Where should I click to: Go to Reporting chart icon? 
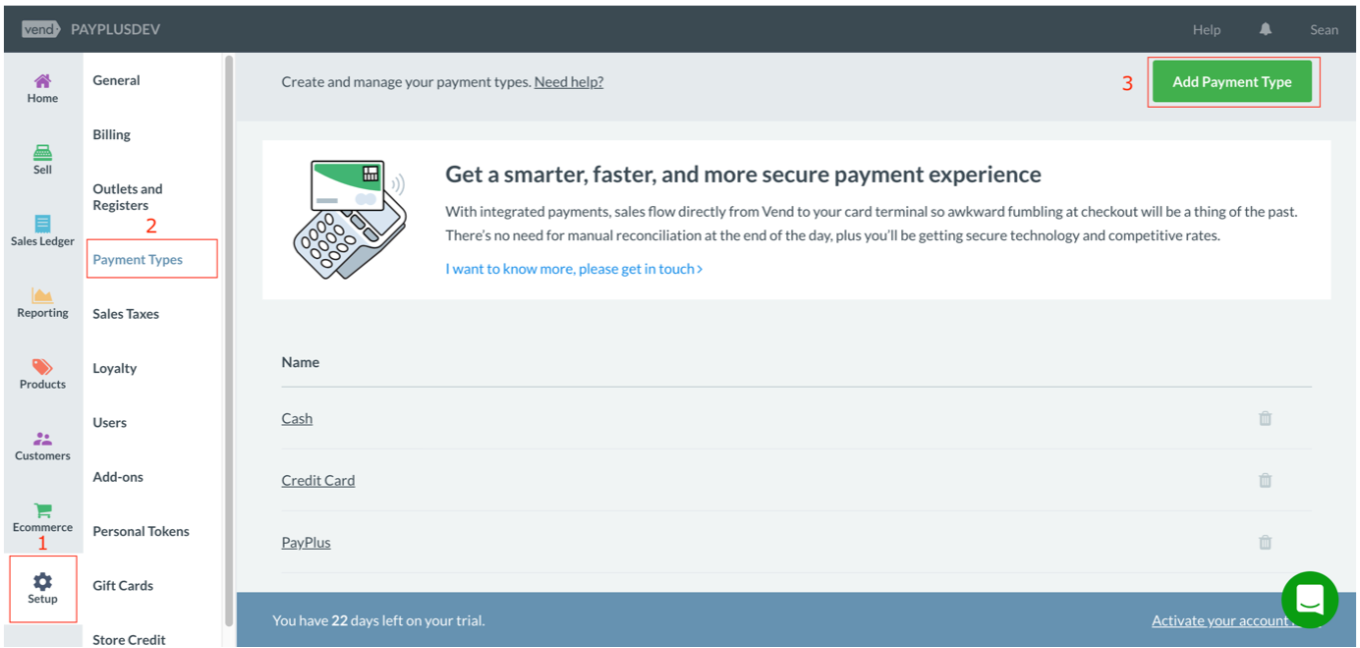(42, 295)
